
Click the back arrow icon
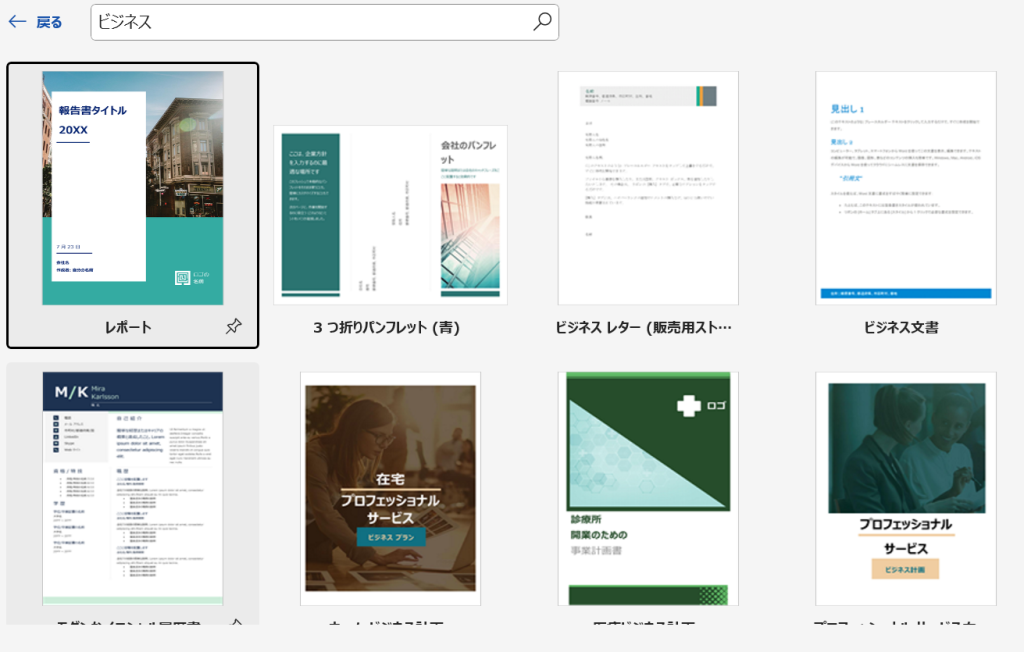coord(17,22)
